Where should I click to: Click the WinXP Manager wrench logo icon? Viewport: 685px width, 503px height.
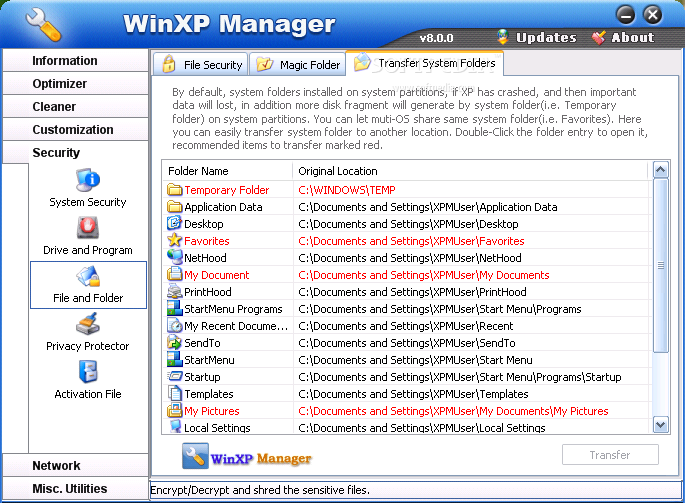[x=195, y=456]
